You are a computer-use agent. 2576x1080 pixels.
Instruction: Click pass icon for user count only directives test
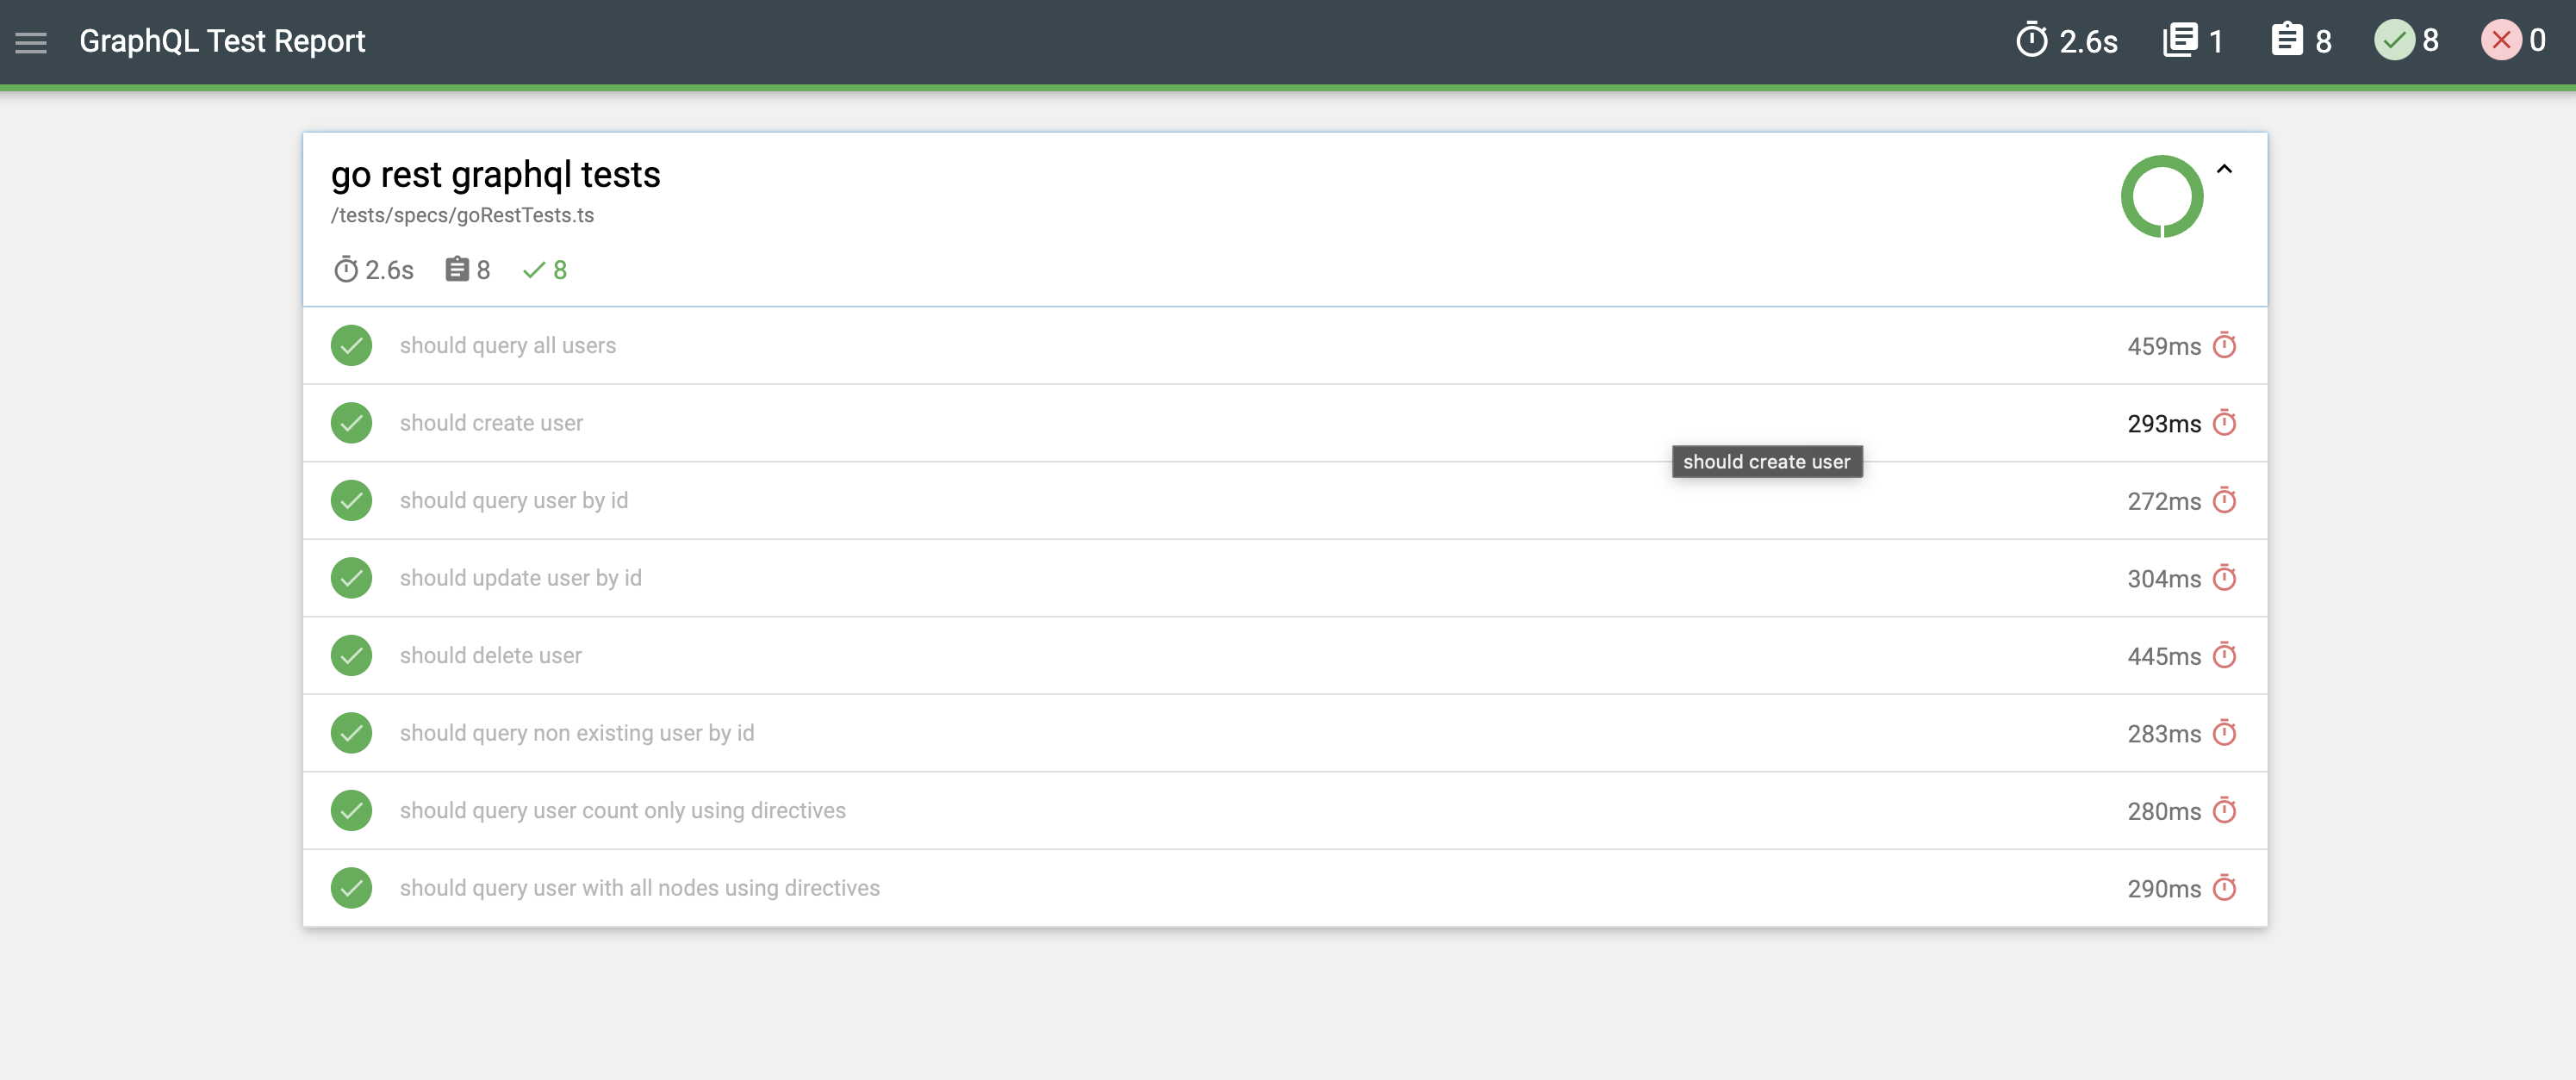351,810
